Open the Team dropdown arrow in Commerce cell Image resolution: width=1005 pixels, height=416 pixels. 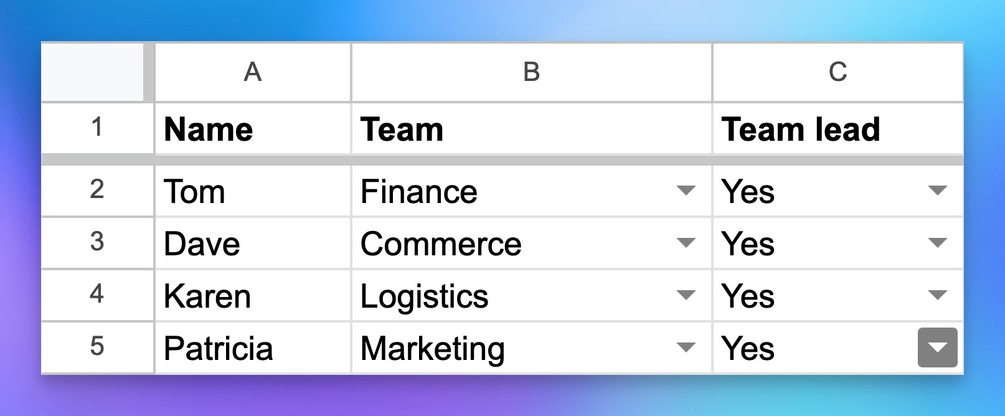[x=686, y=243]
